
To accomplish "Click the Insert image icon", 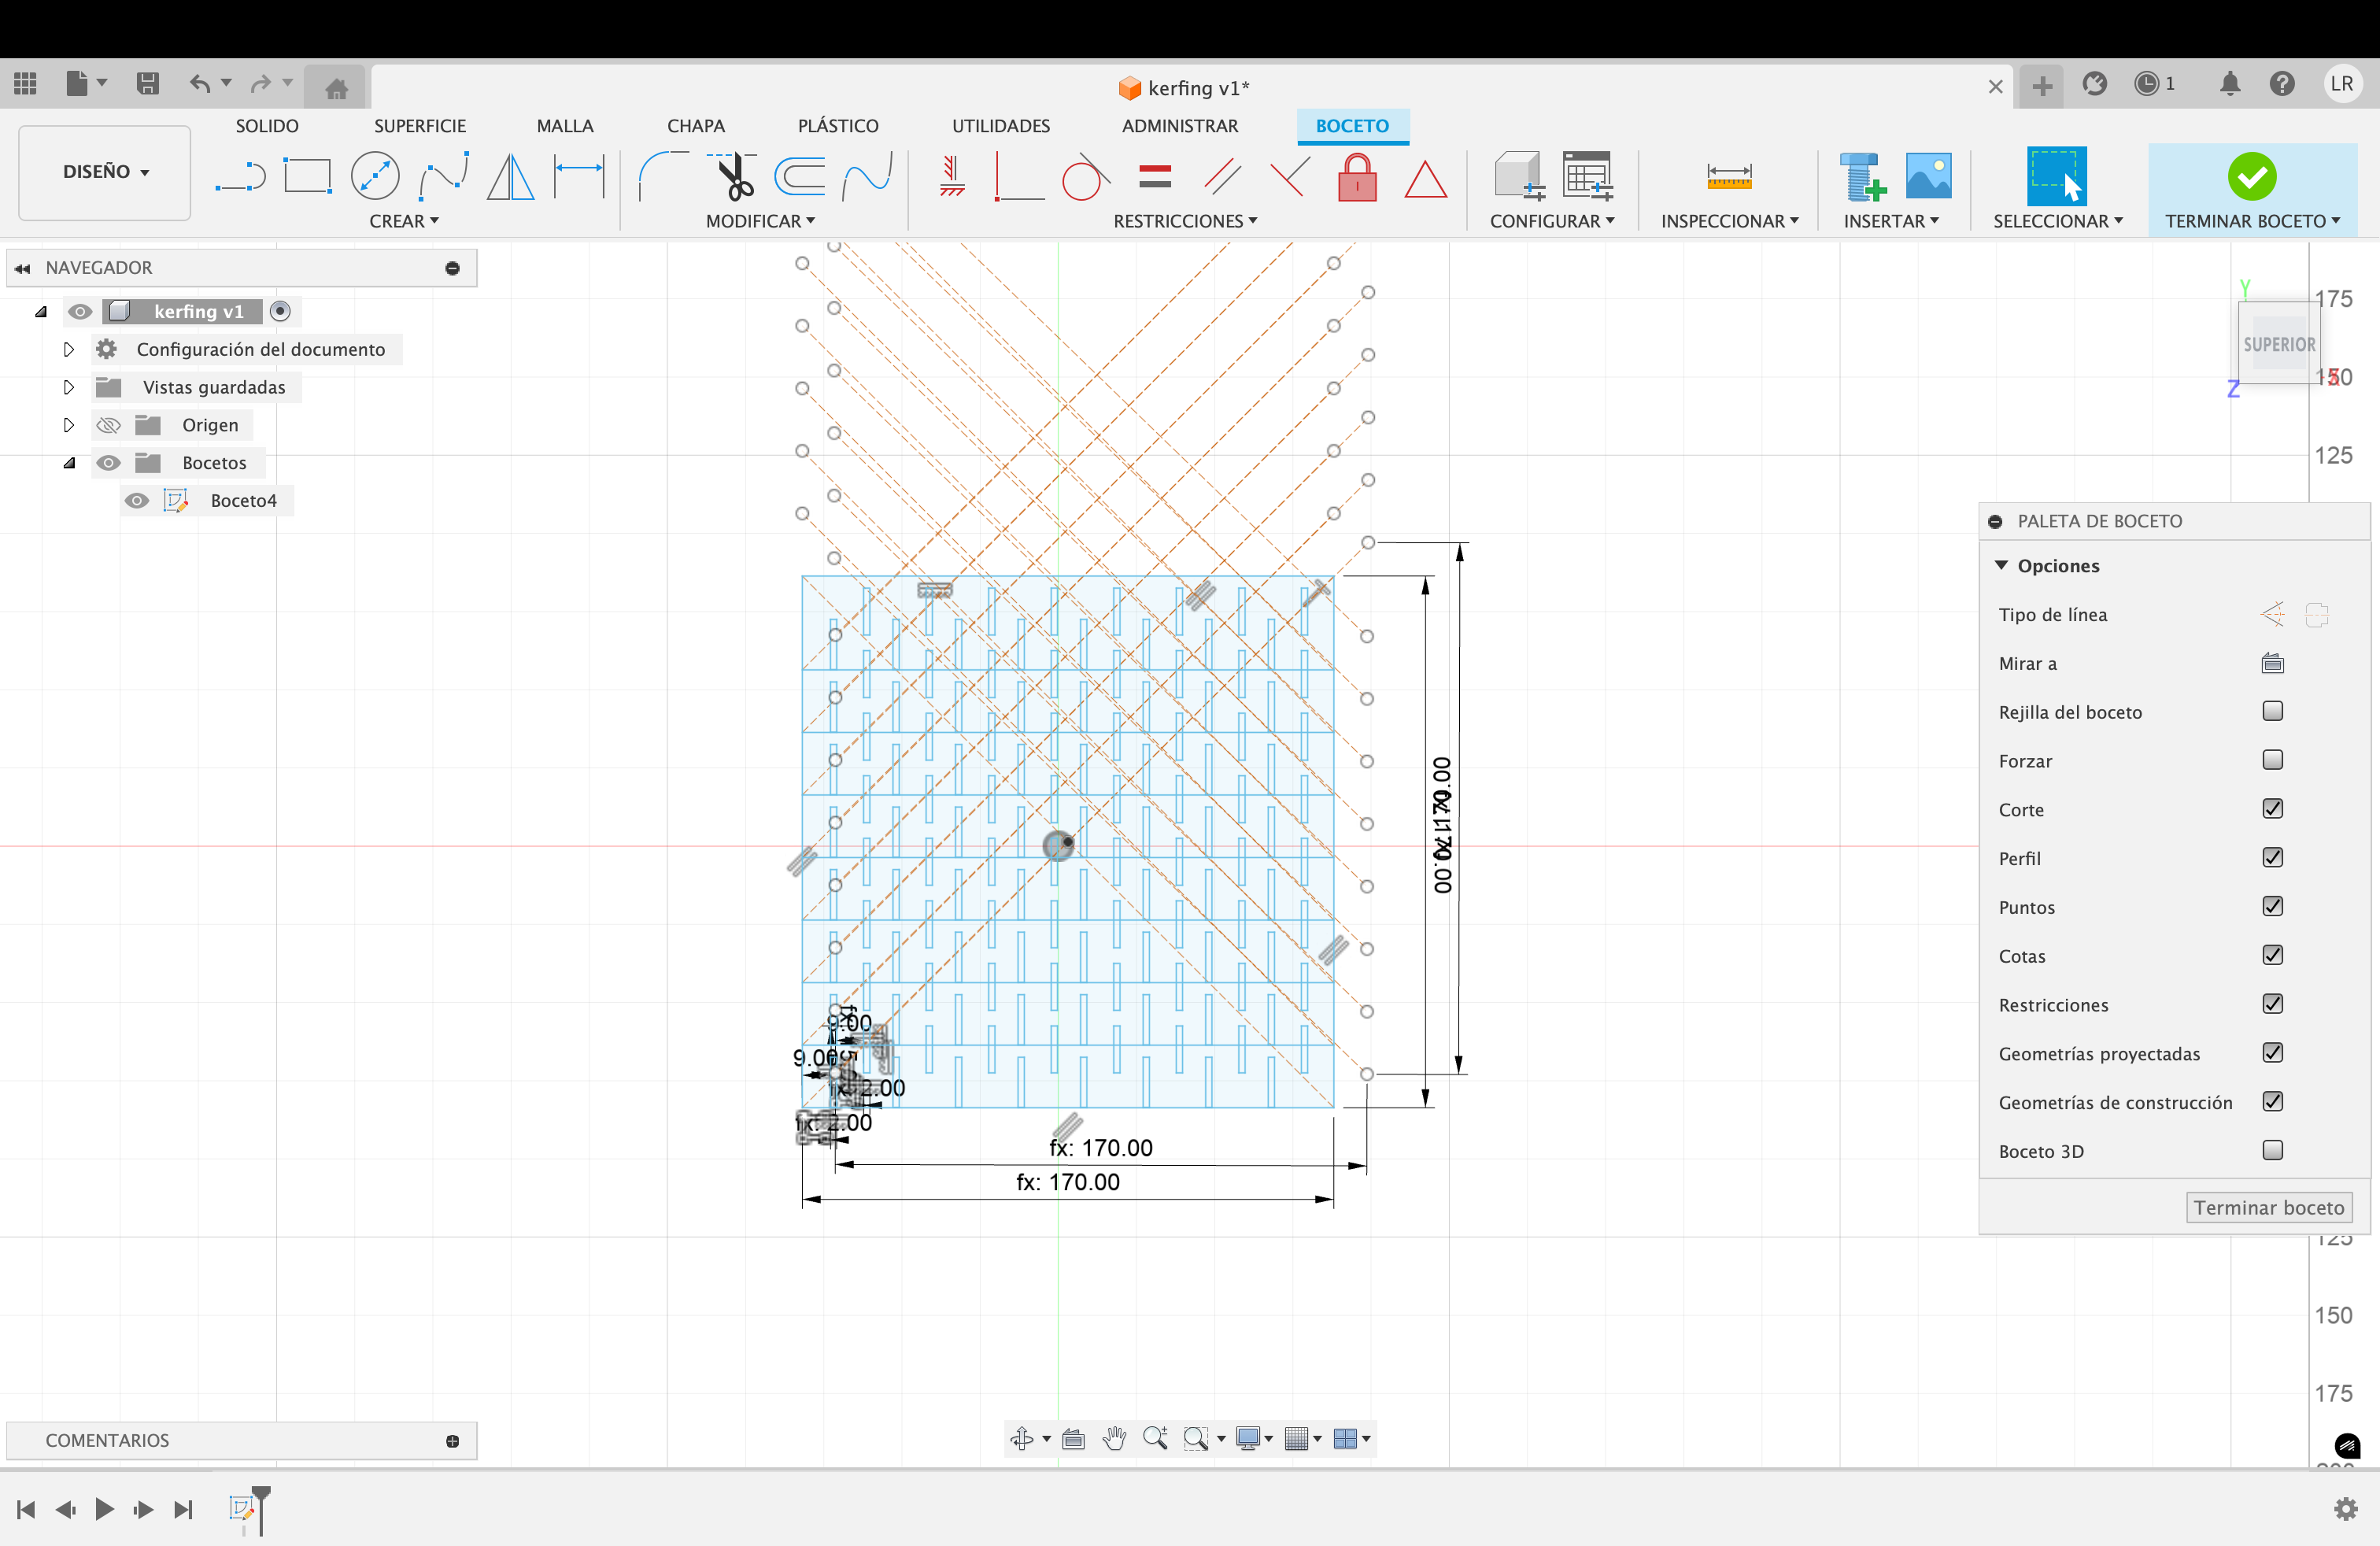I will point(1928,177).
